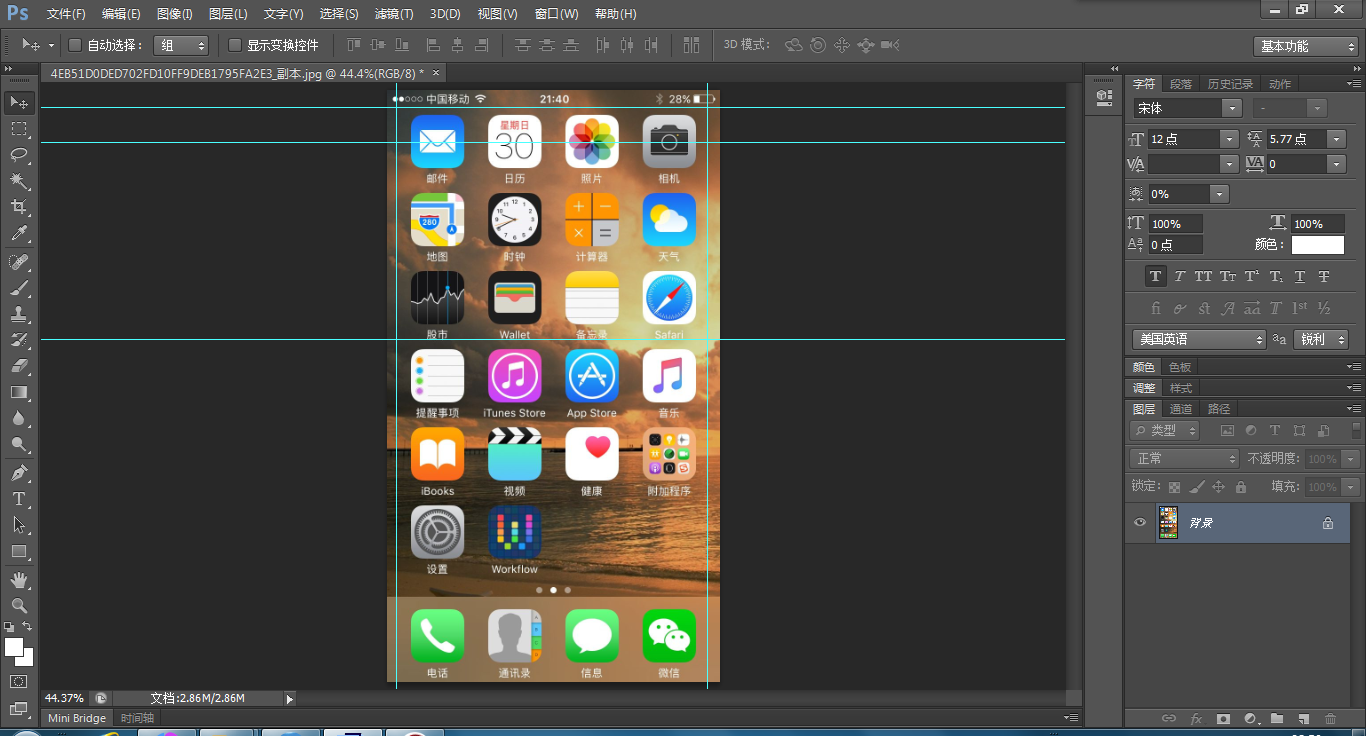This screenshot has width=1366, height=736.
Task: Hide the 背景 layer with eye icon
Action: coord(1139,523)
